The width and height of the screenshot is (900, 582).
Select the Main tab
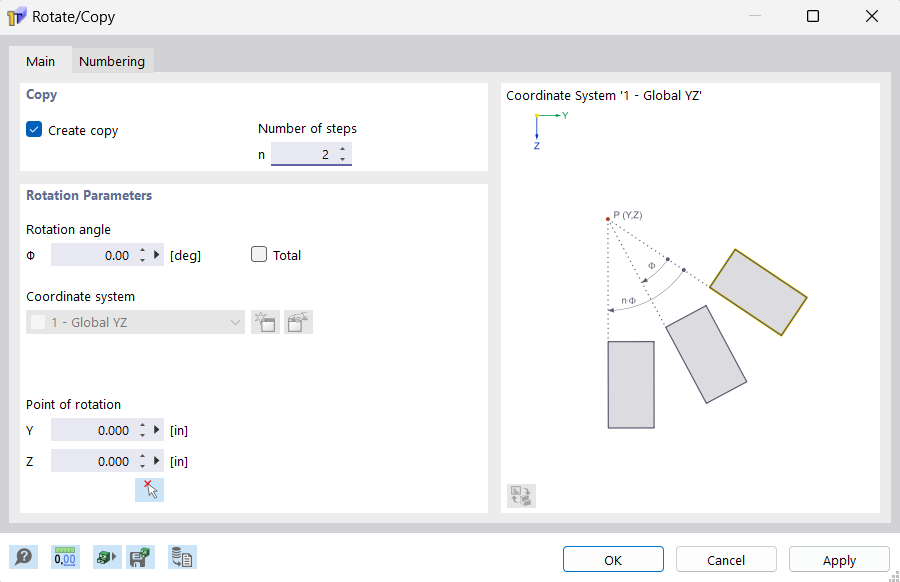tap(40, 61)
